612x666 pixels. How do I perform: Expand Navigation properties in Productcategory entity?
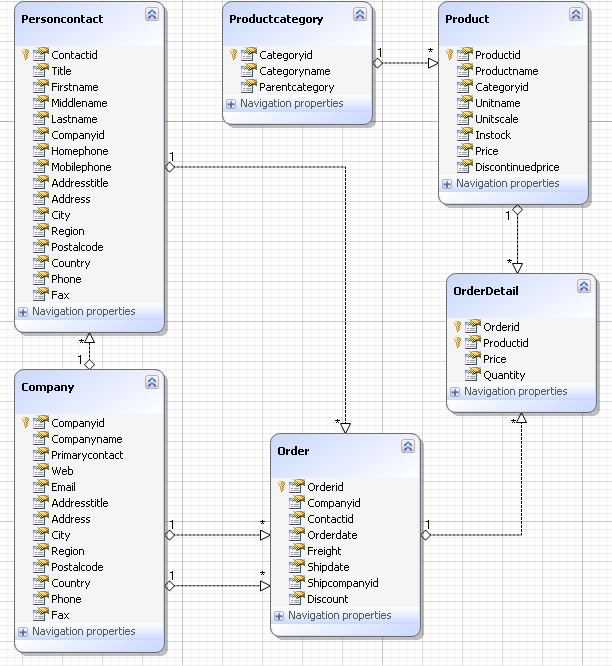pos(231,103)
